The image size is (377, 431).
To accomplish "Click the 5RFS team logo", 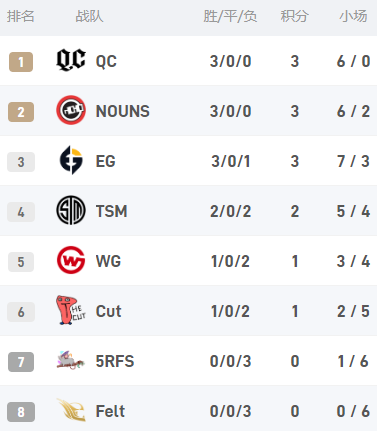I will point(71,361).
